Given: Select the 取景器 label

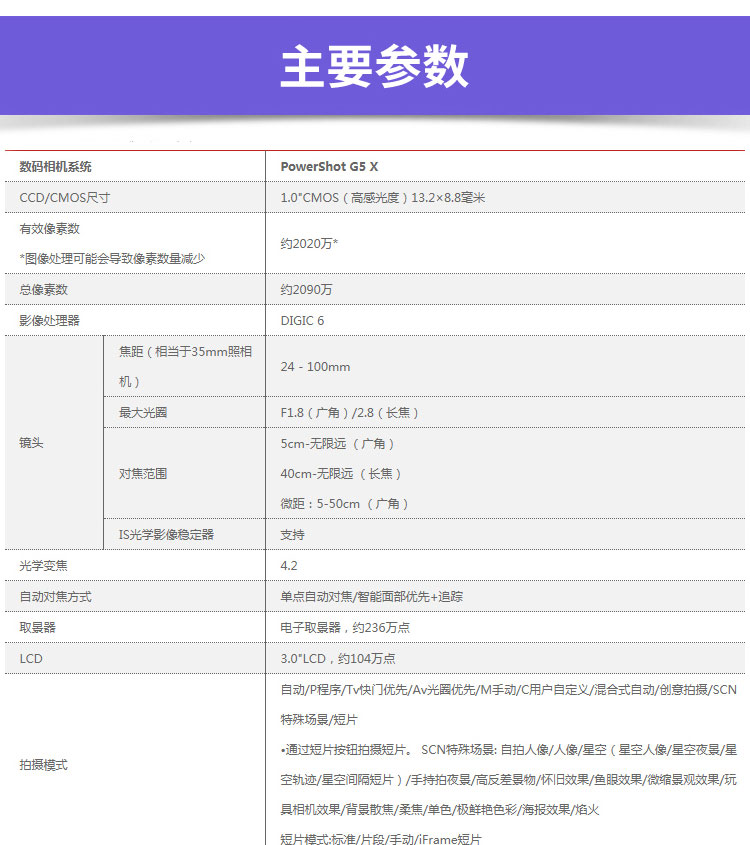Looking at the screenshot, I should click(x=38, y=627).
